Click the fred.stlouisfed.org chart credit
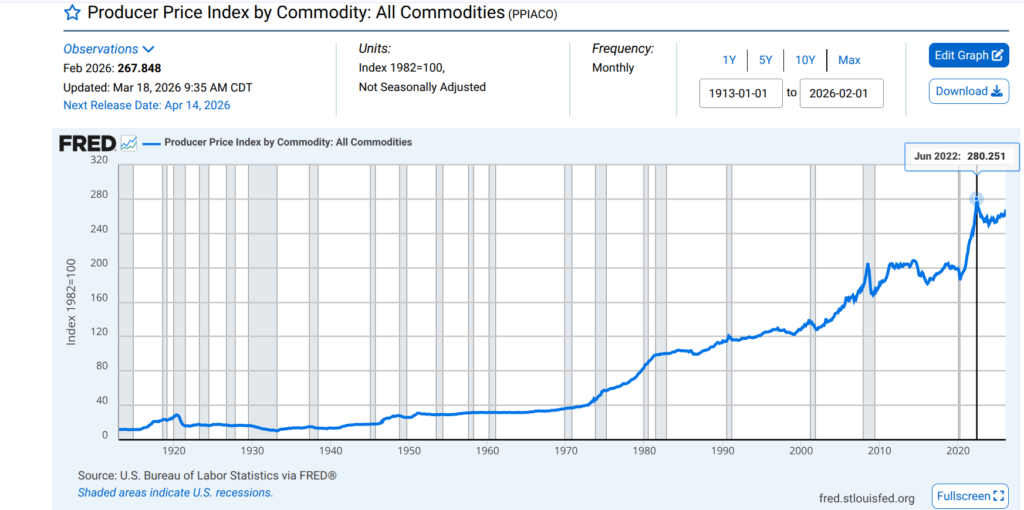The image size is (1024, 510). [866, 498]
